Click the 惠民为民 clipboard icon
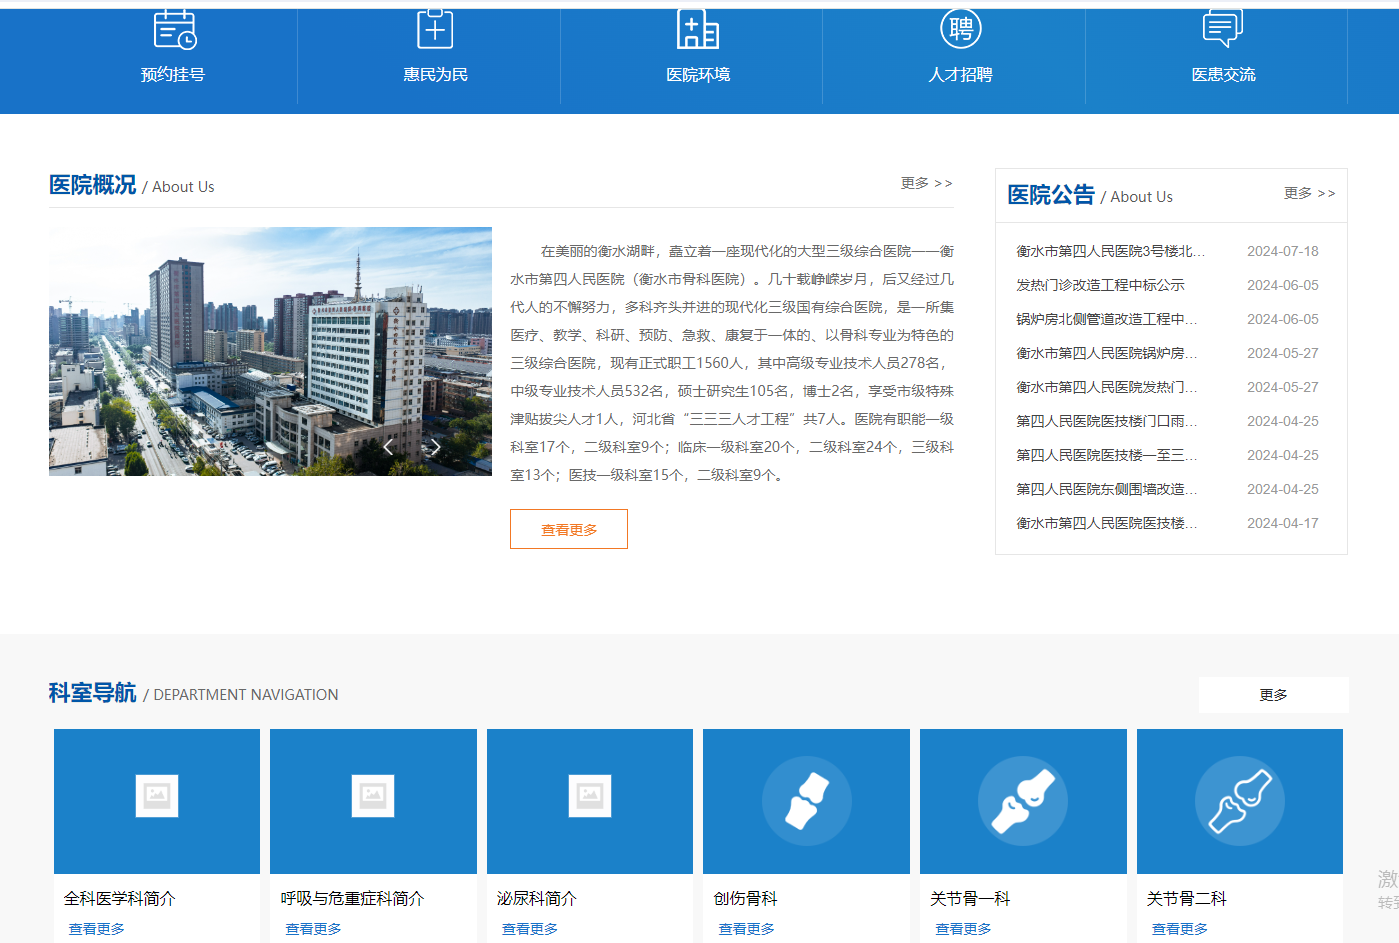This screenshot has width=1399, height=943. (435, 29)
